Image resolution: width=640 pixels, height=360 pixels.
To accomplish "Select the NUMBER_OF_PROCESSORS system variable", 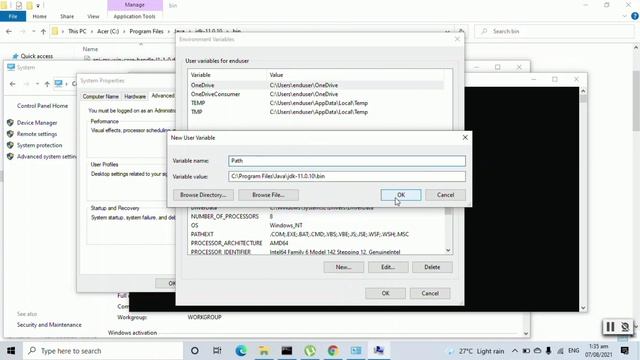I will (316, 217).
